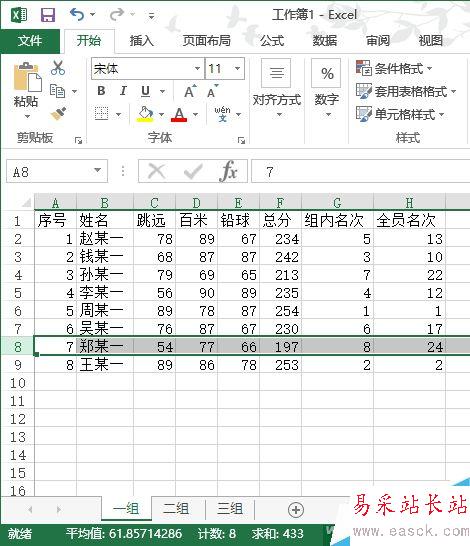Toggle Underline formatting
Image resolution: width=470 pixels, height=546 pixels.
146,91
